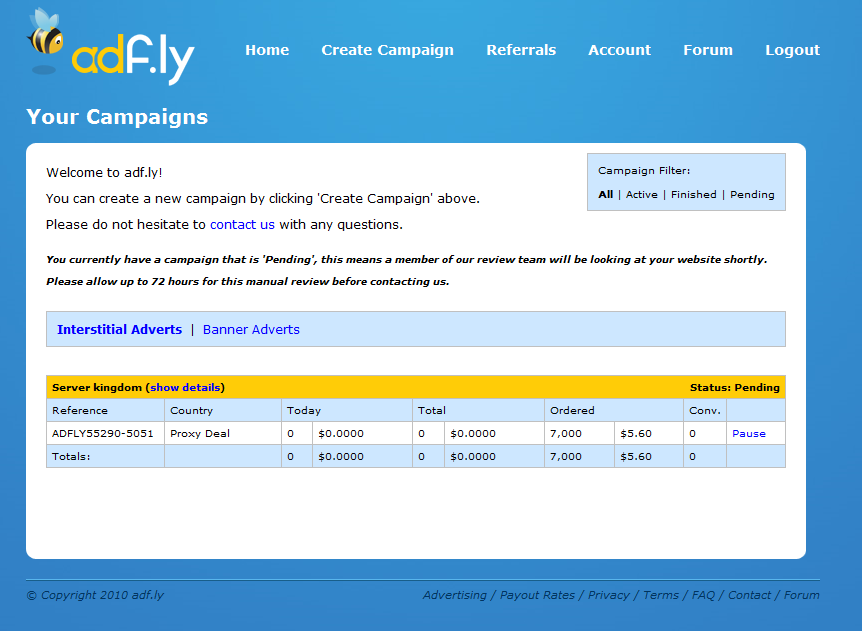Click the 'Totals:' row label

tap(71, 457)
